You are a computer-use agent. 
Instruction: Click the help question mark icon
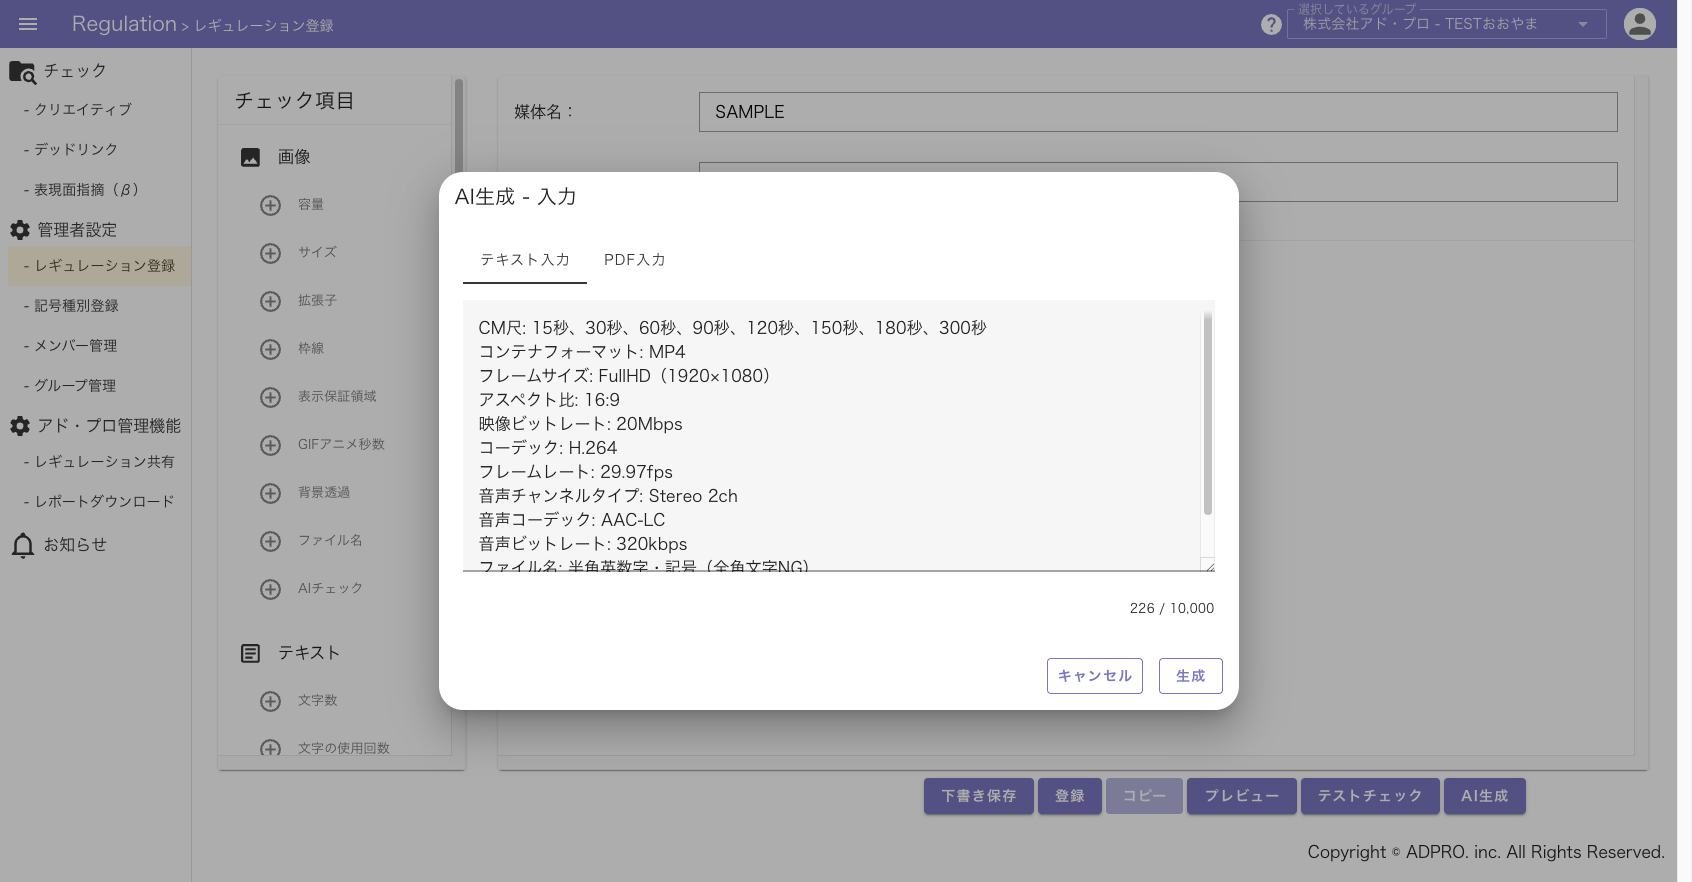(x=1271, y=24)
